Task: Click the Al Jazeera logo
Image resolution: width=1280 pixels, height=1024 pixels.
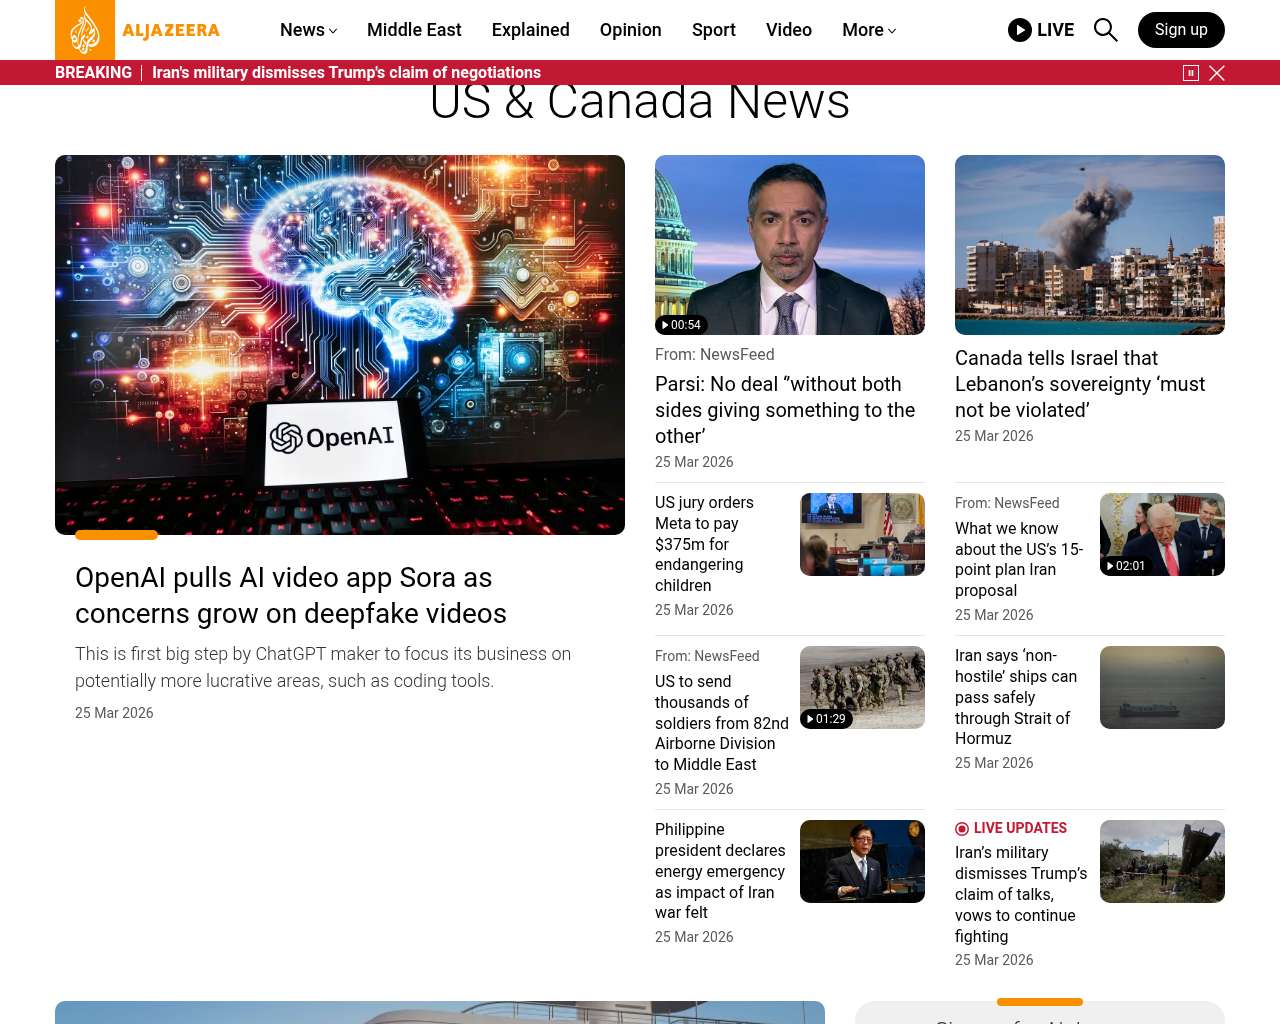Action: pyautogui.click(x=138, y=30)
